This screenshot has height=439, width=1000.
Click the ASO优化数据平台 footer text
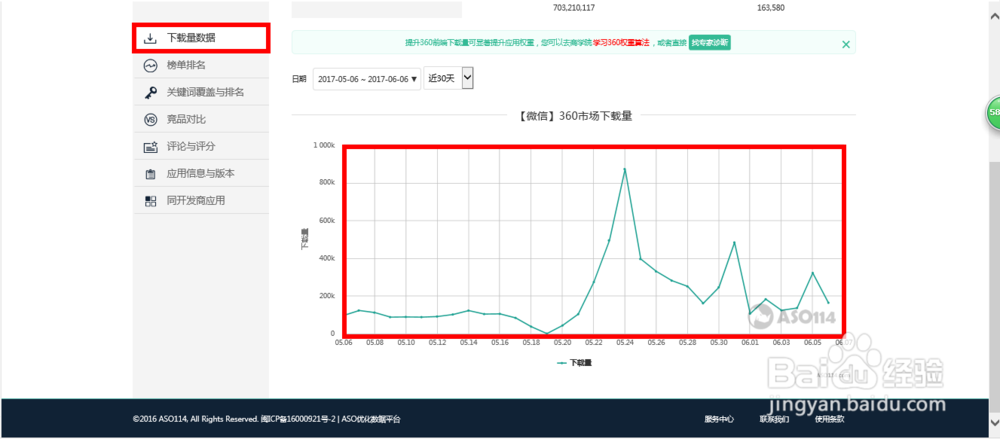click(x=372, y=419)
